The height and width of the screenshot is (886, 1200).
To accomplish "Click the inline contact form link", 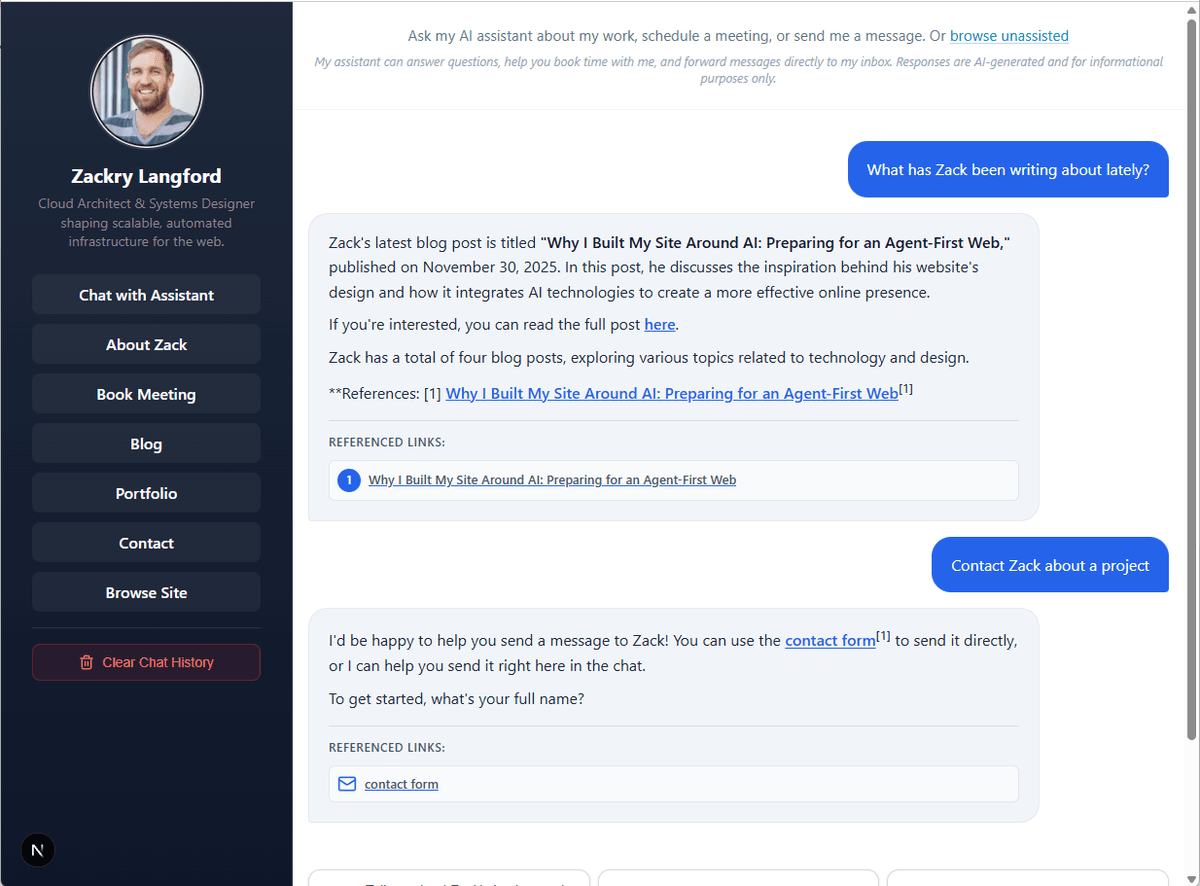I will tap(829, 641).
